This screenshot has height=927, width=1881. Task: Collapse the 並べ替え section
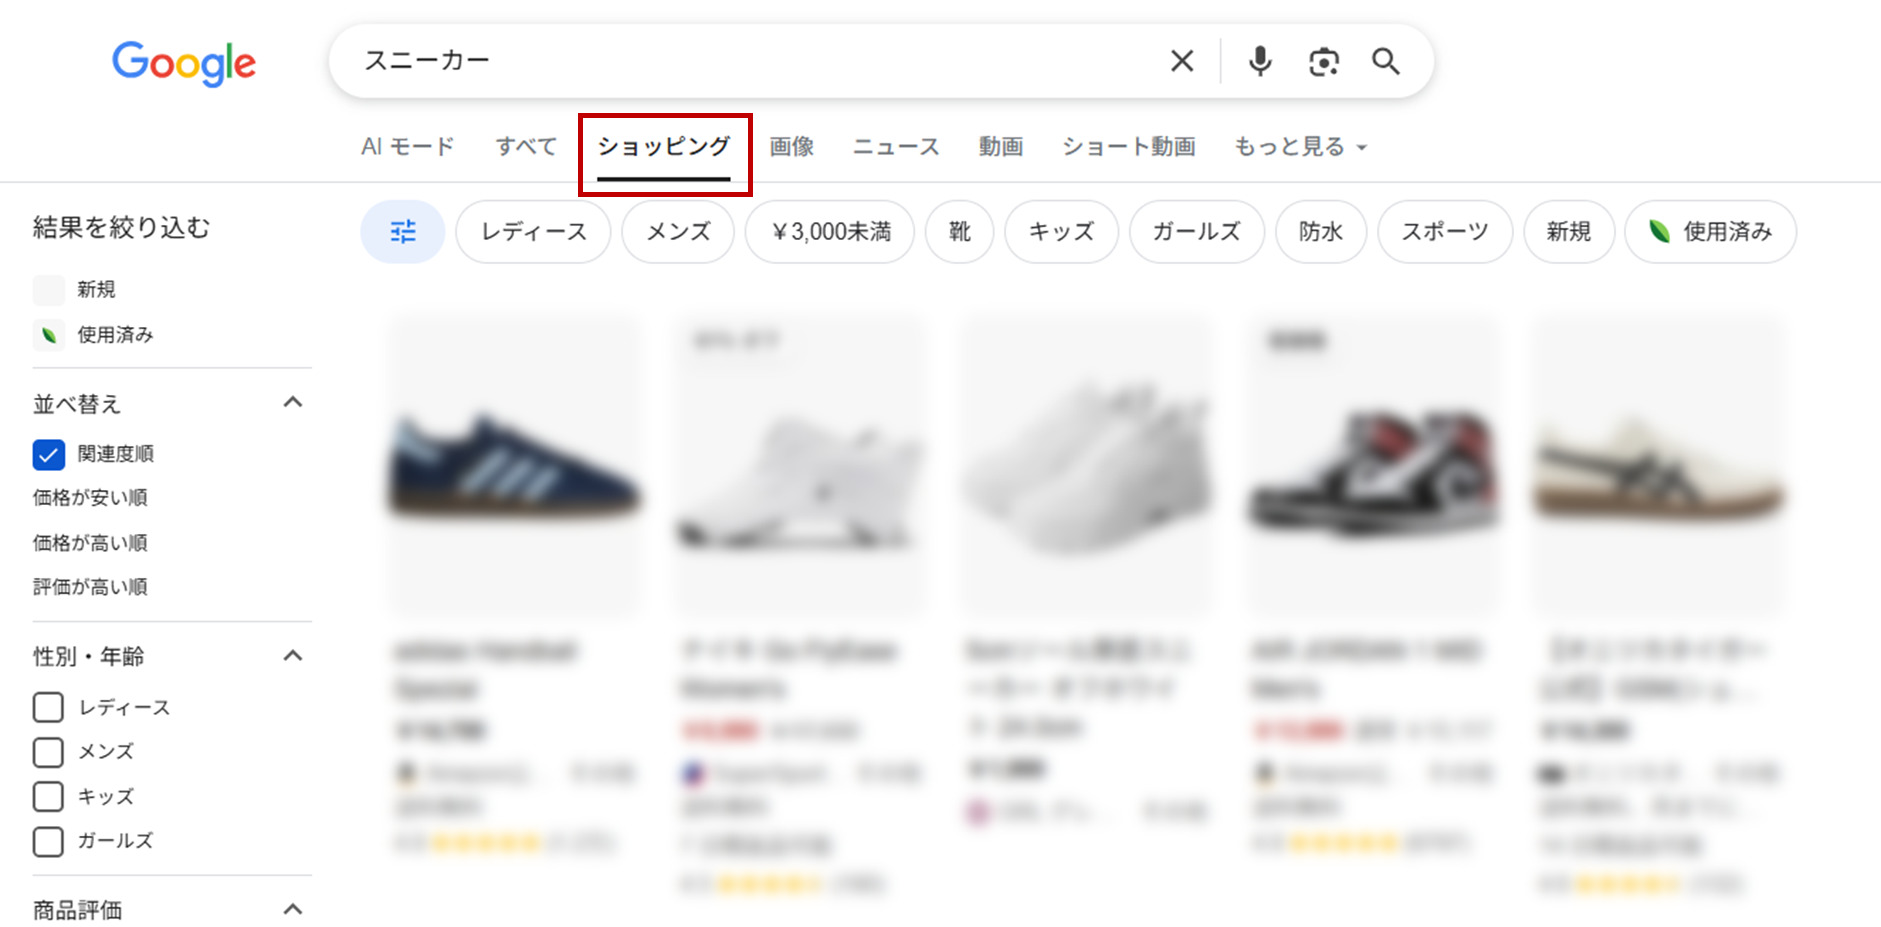tap(292, 403)
